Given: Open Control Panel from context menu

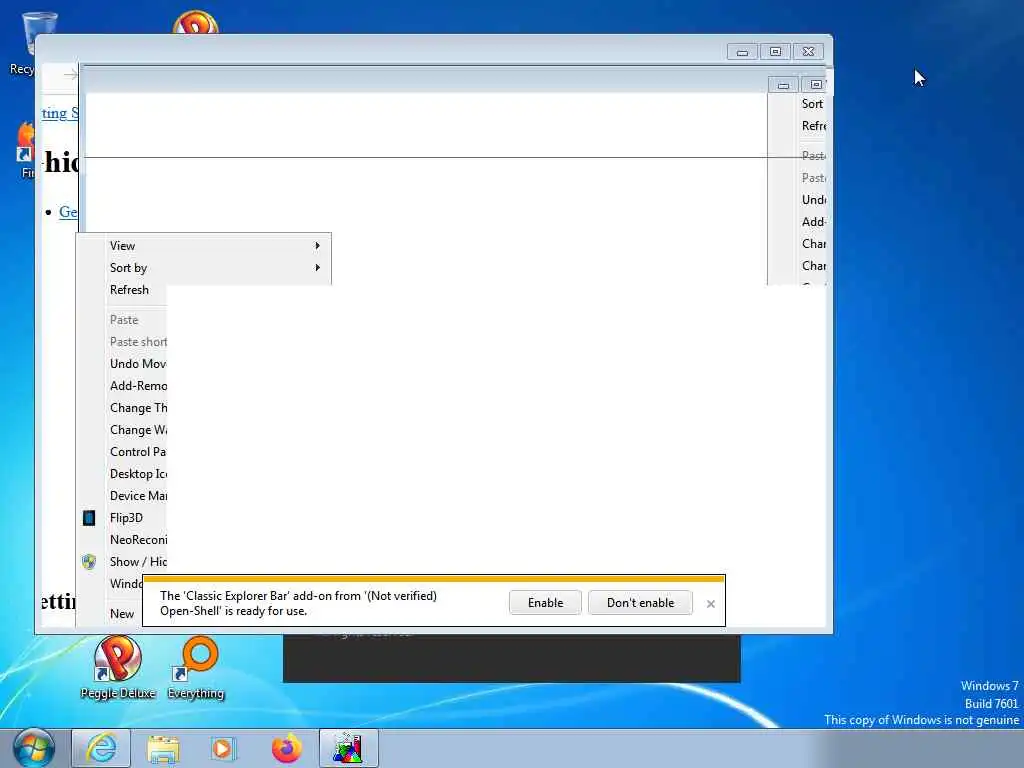Looking at the screenshot, I should pyautogui.click(x=138, y=452).
